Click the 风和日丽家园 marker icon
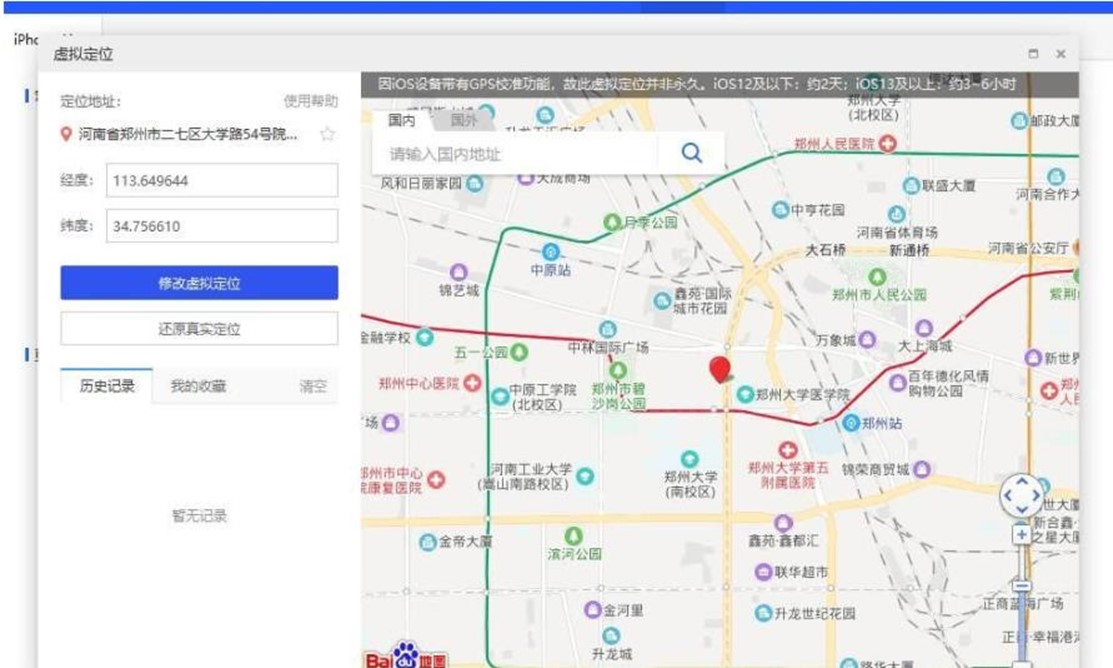The height and width of the screenshot is (668, 1113). click(x=474, y=184)
